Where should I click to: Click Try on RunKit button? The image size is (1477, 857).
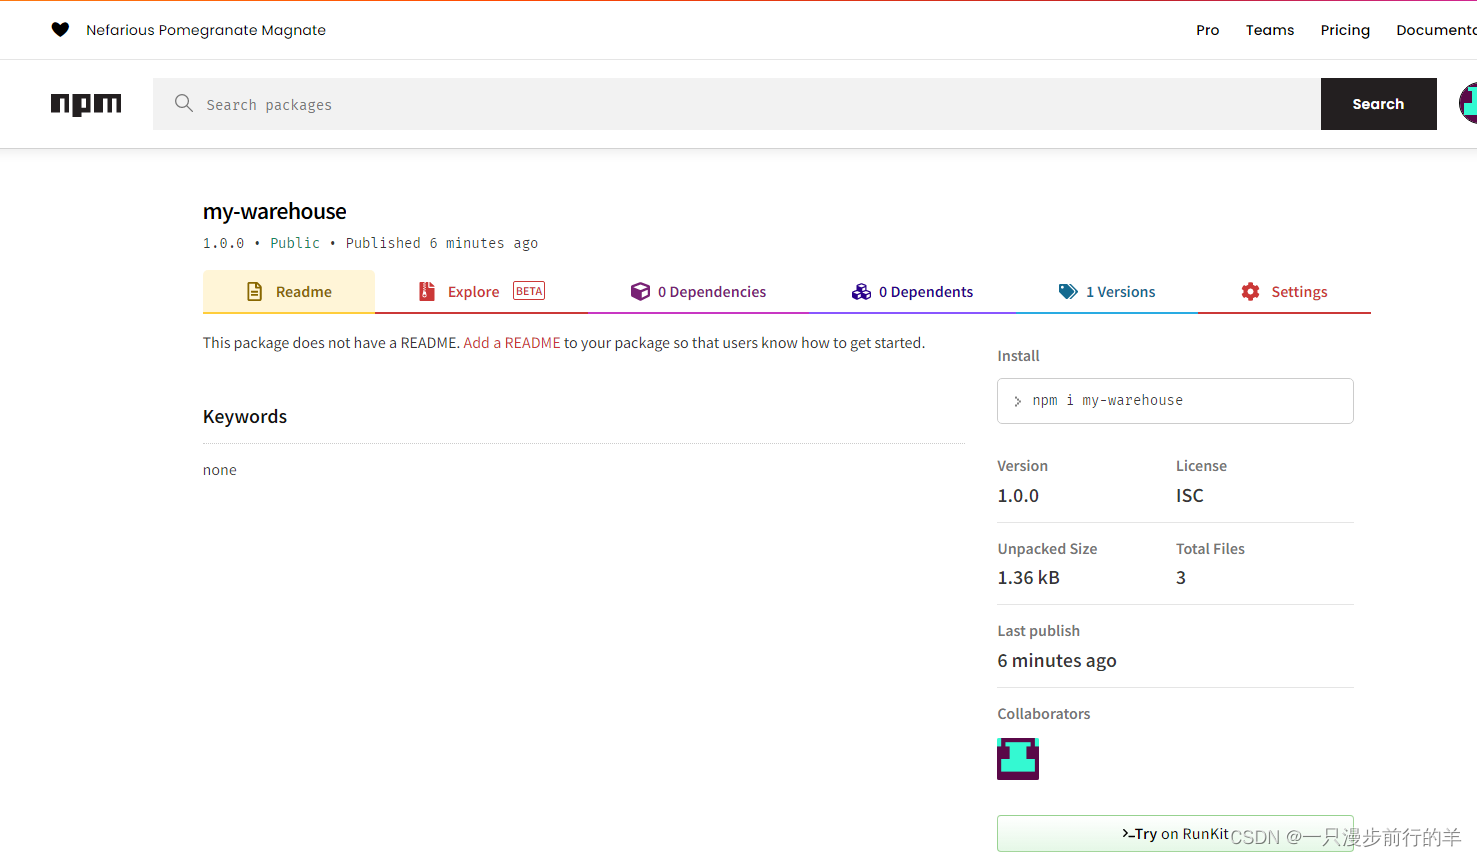(x=1175, y=834)
